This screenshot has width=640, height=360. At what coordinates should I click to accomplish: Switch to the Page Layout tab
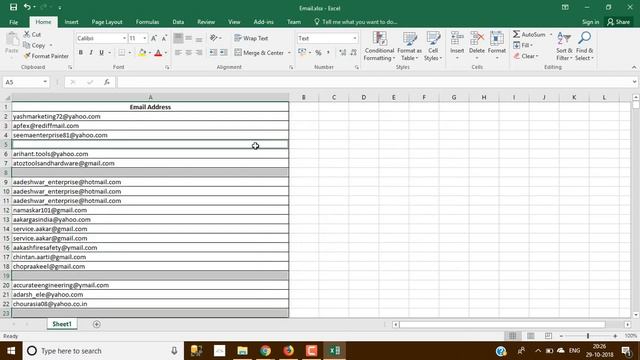tap(107, 22)
